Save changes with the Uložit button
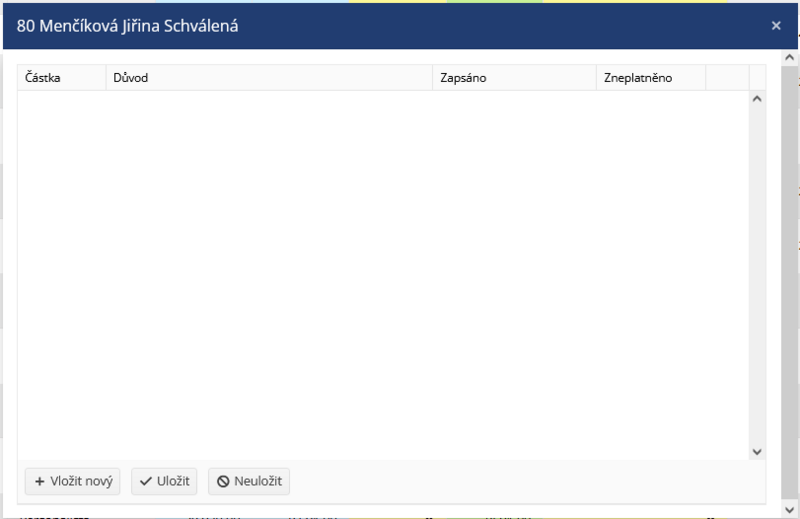Screen dimensions: 800x519 pos(164,481)
